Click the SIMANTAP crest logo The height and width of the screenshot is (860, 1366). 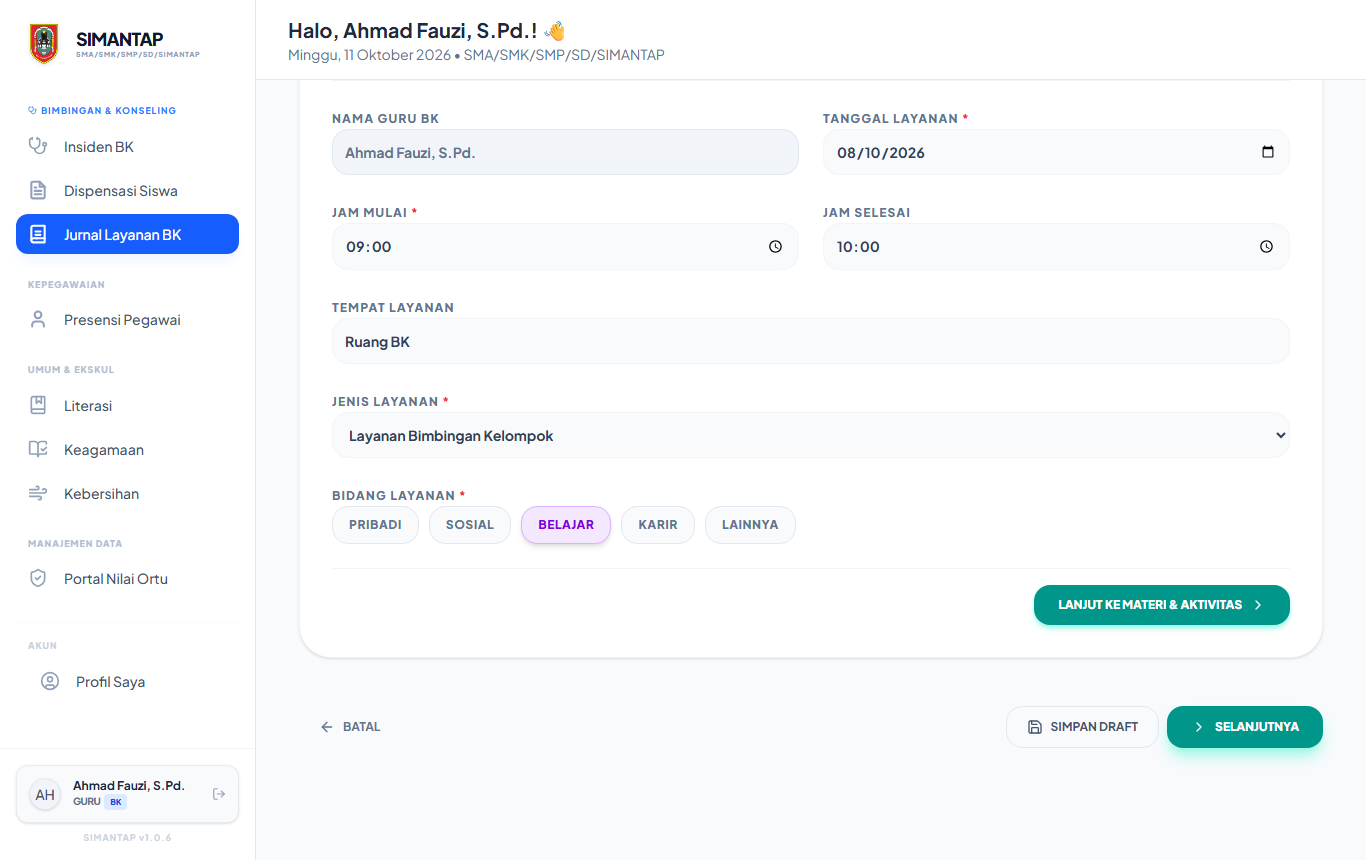[44, 44]
